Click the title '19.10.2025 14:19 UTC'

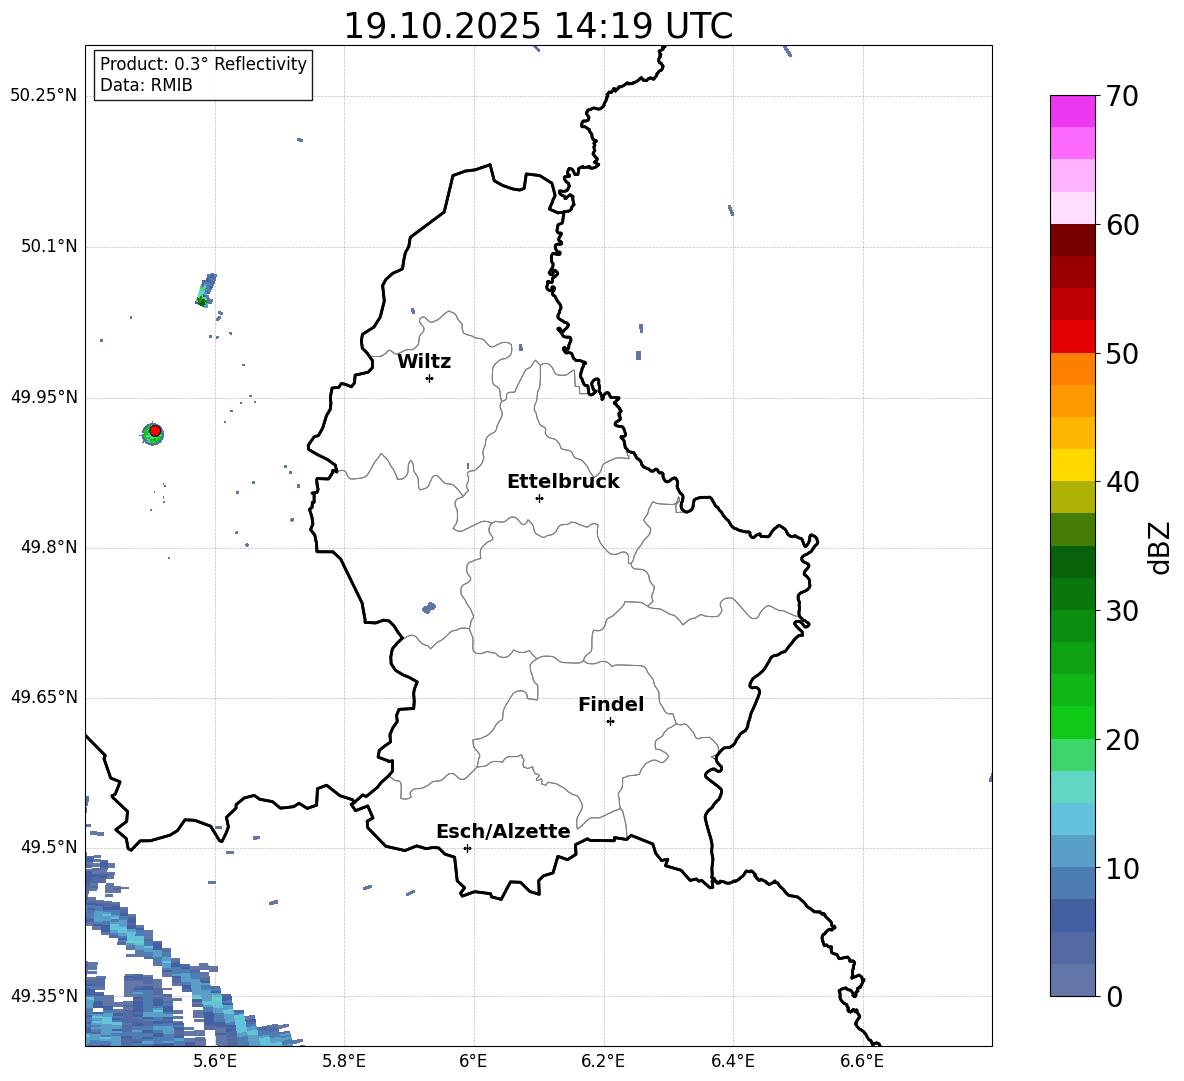[x=538, y=26]
